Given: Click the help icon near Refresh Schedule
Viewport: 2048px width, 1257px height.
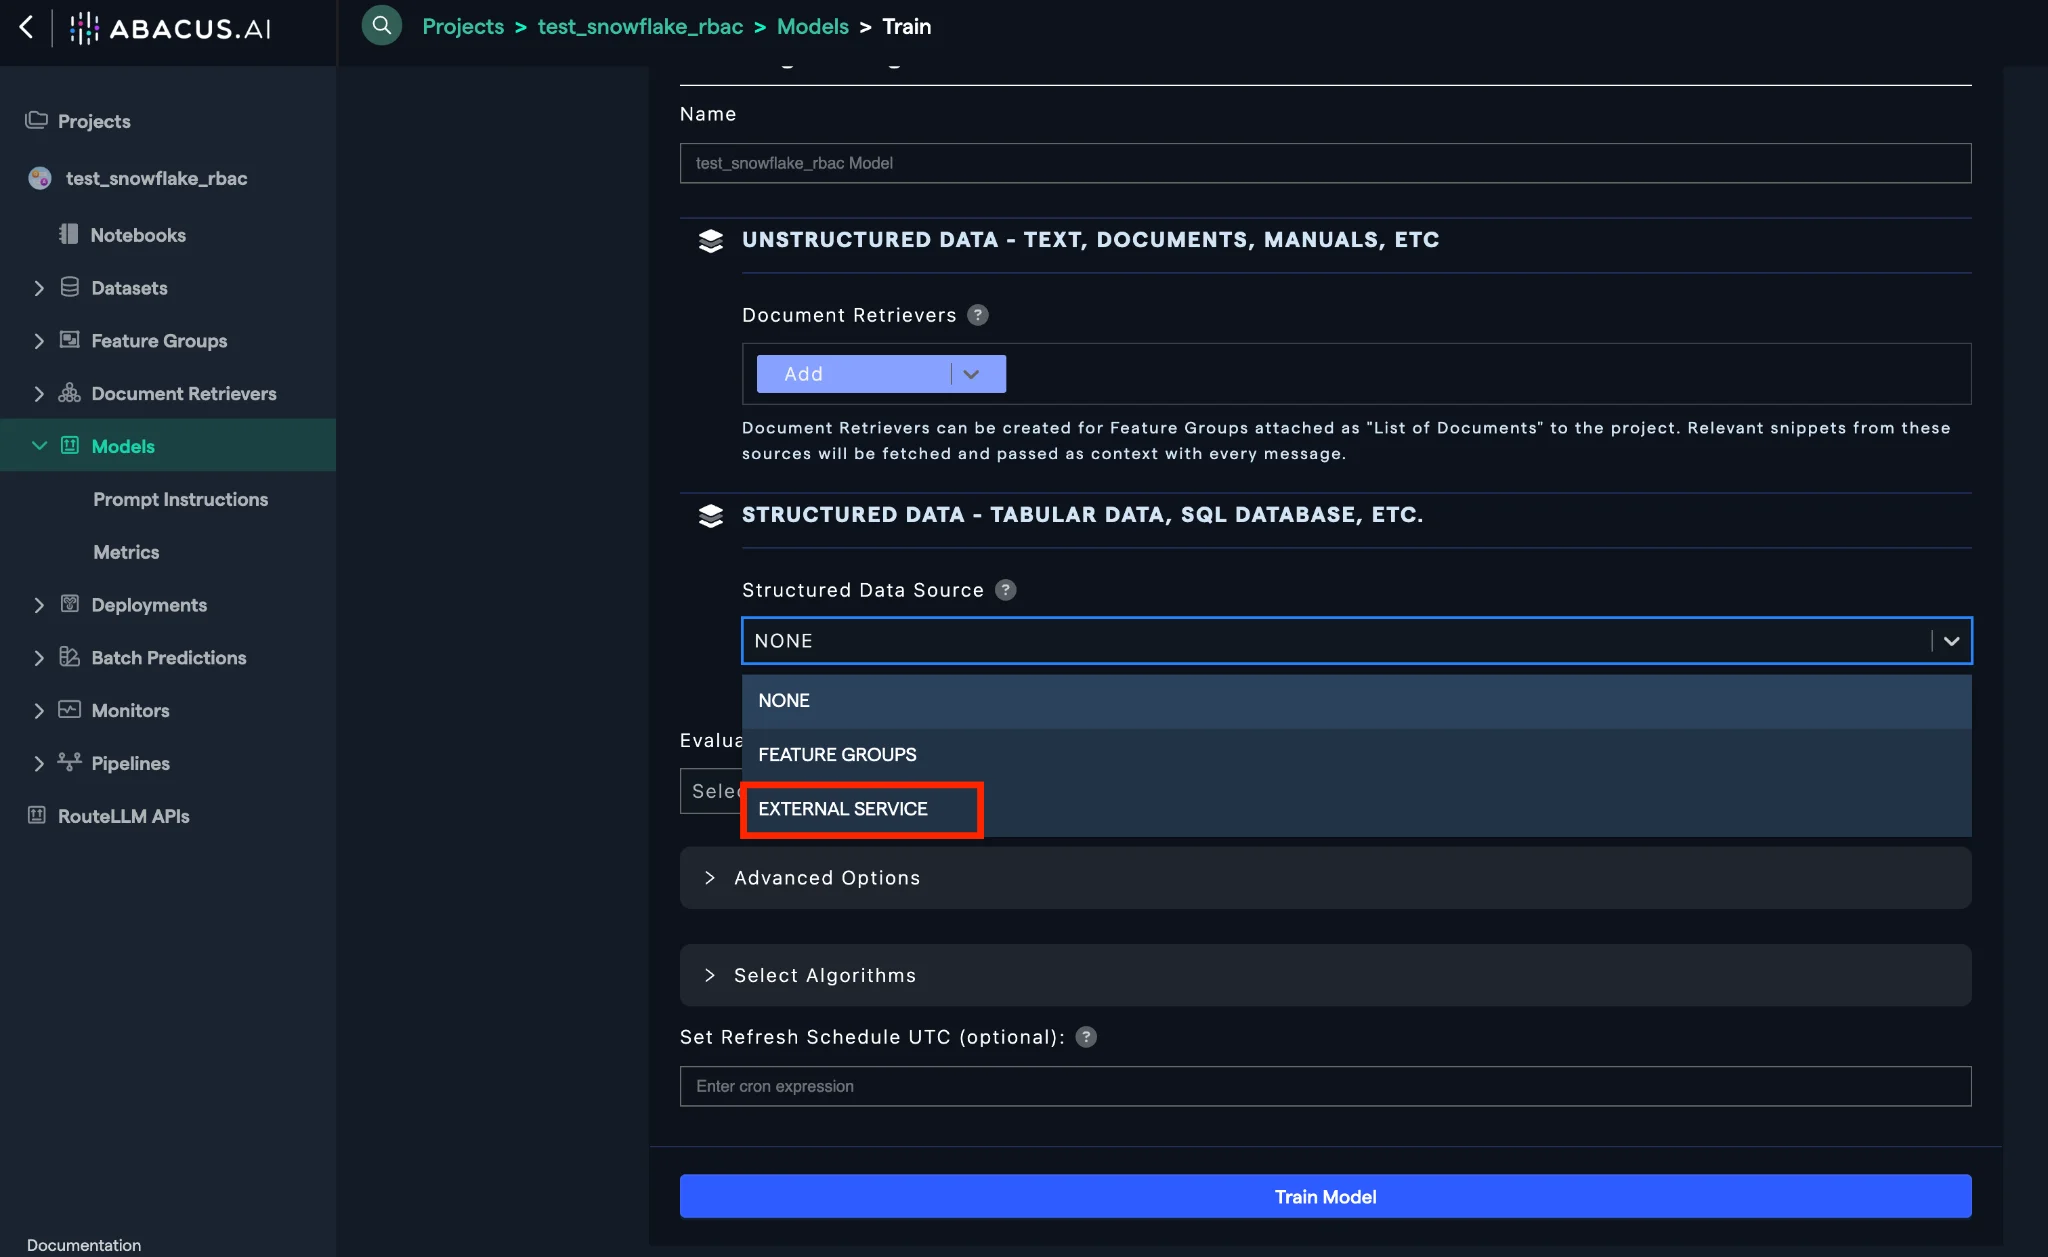Looking at the screenshot, I should click(1086, 1037).
